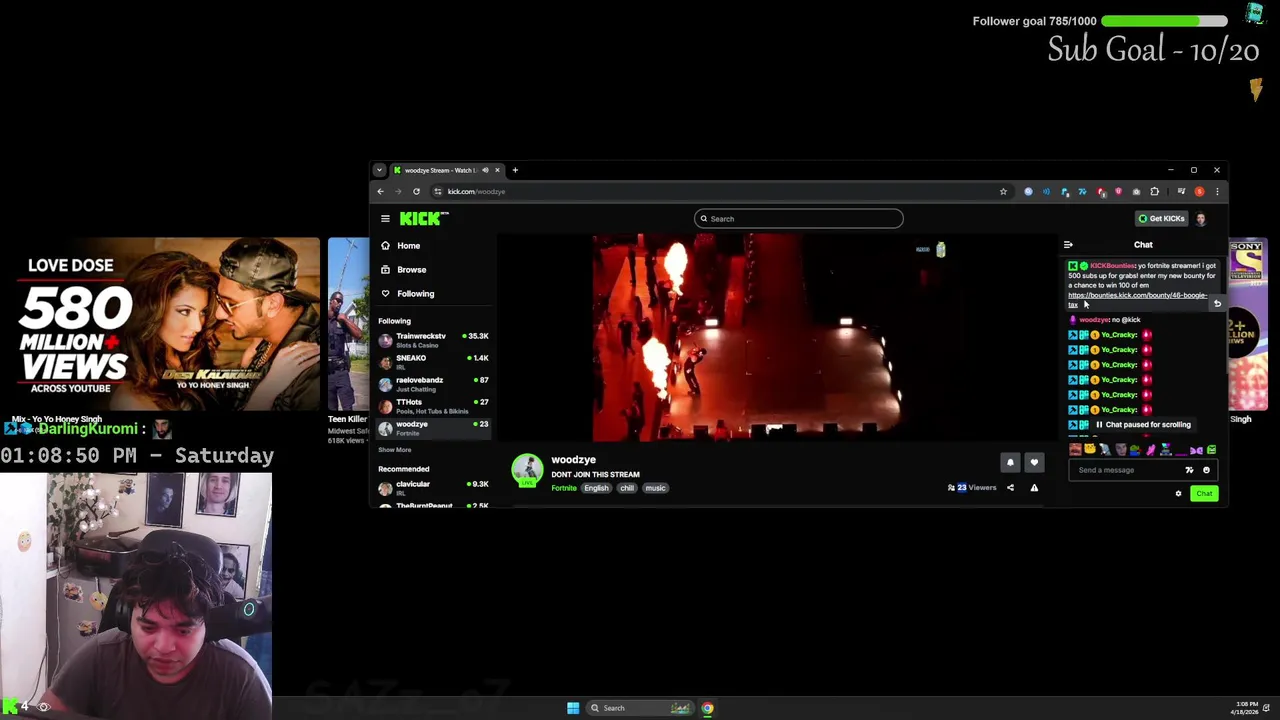Open the SNEAKO channel
Screen dimensions: 1280x720
pos(433,362)
